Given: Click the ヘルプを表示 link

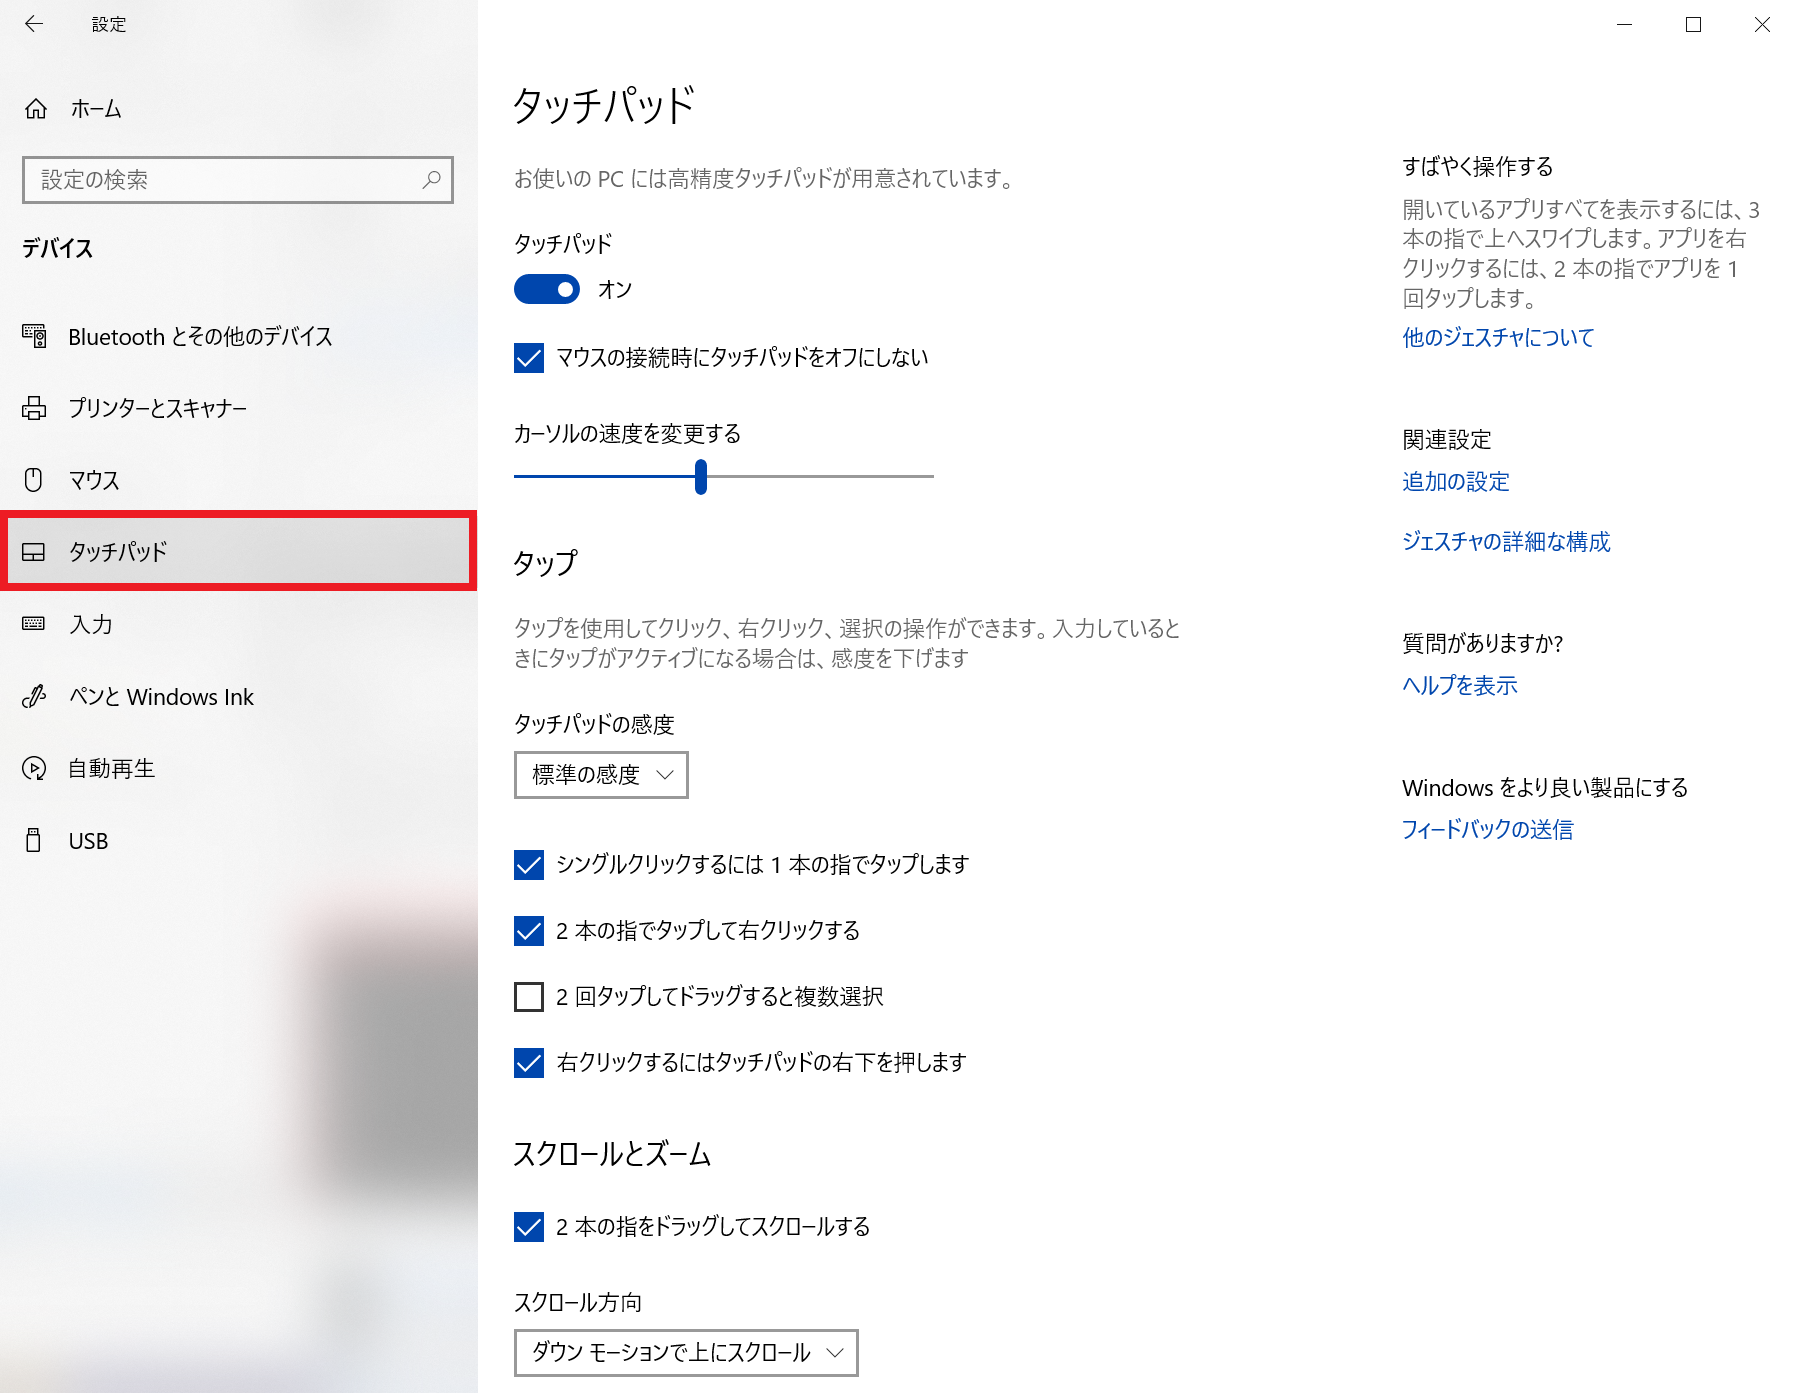Looking at the screenshot, I should point(1459,686).
